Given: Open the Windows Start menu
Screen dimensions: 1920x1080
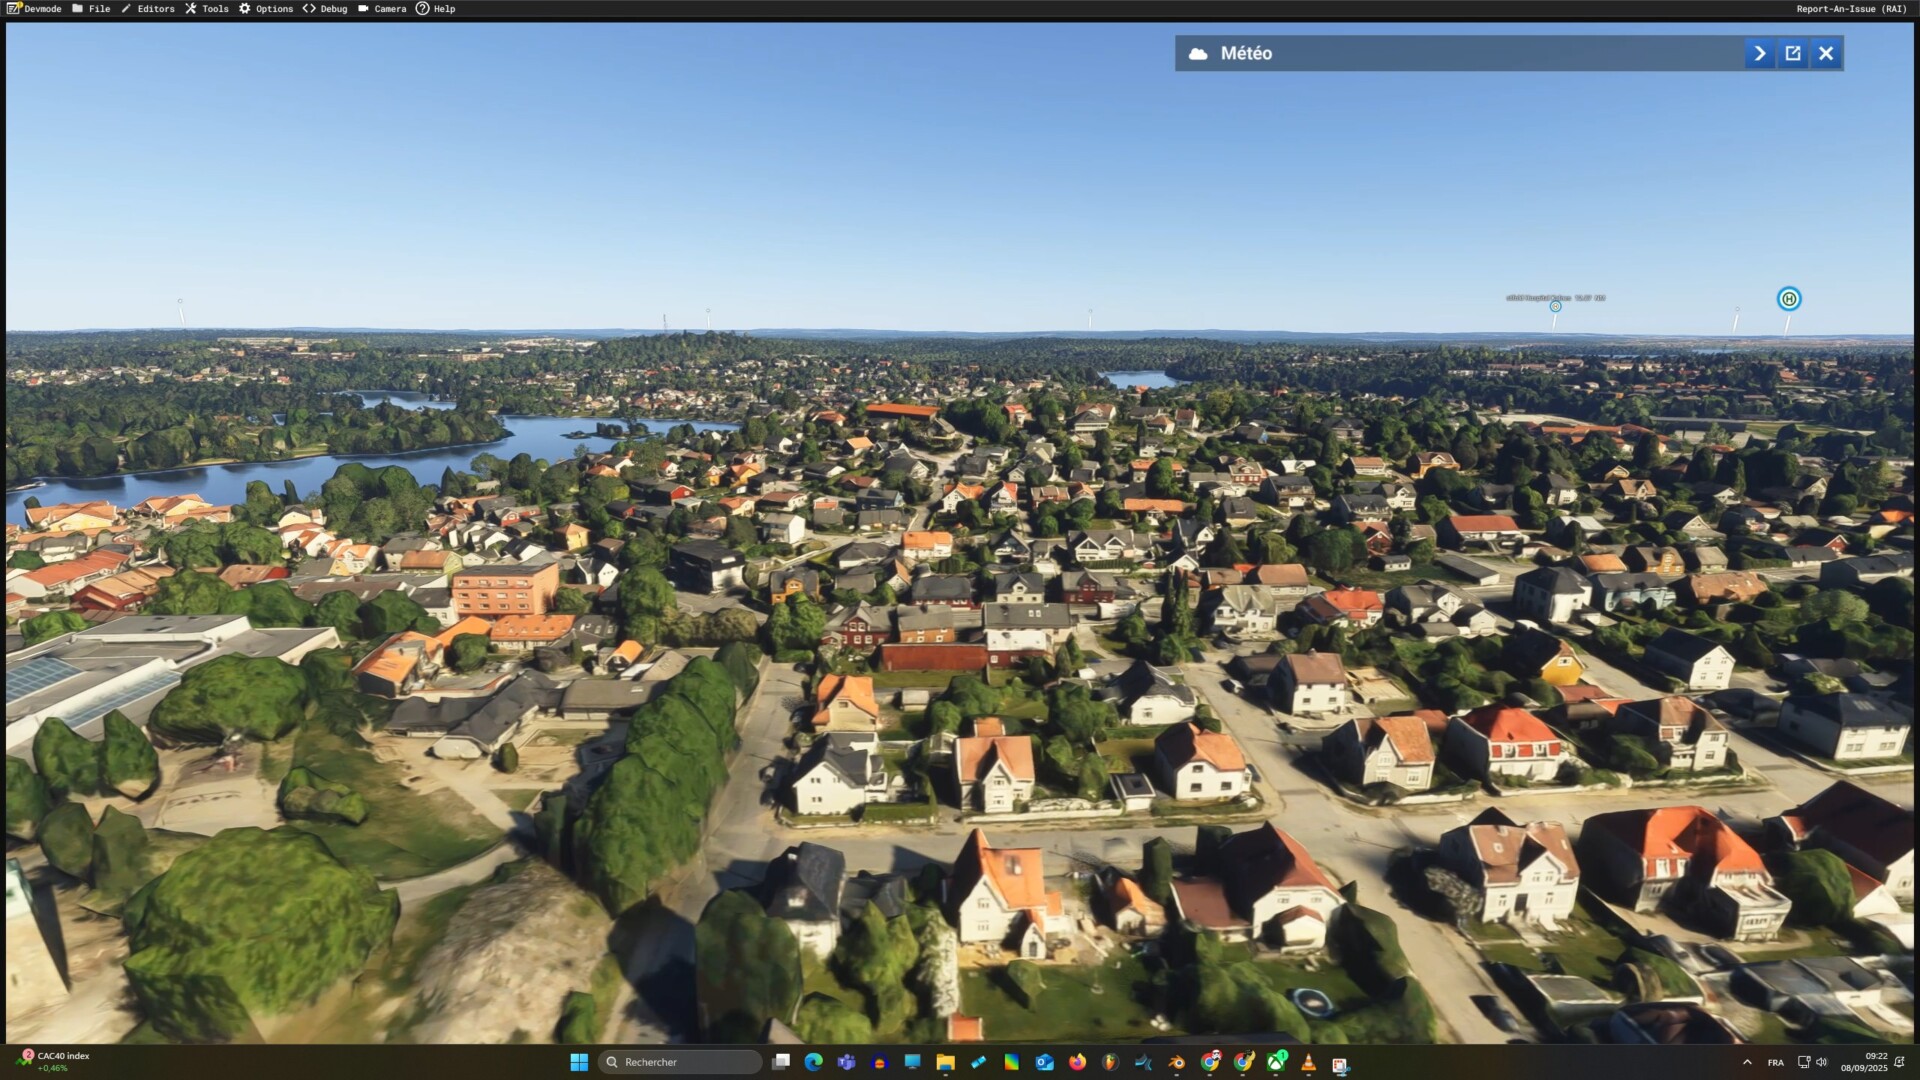Looking at the screenshot, I should [x=579, y=1062].
